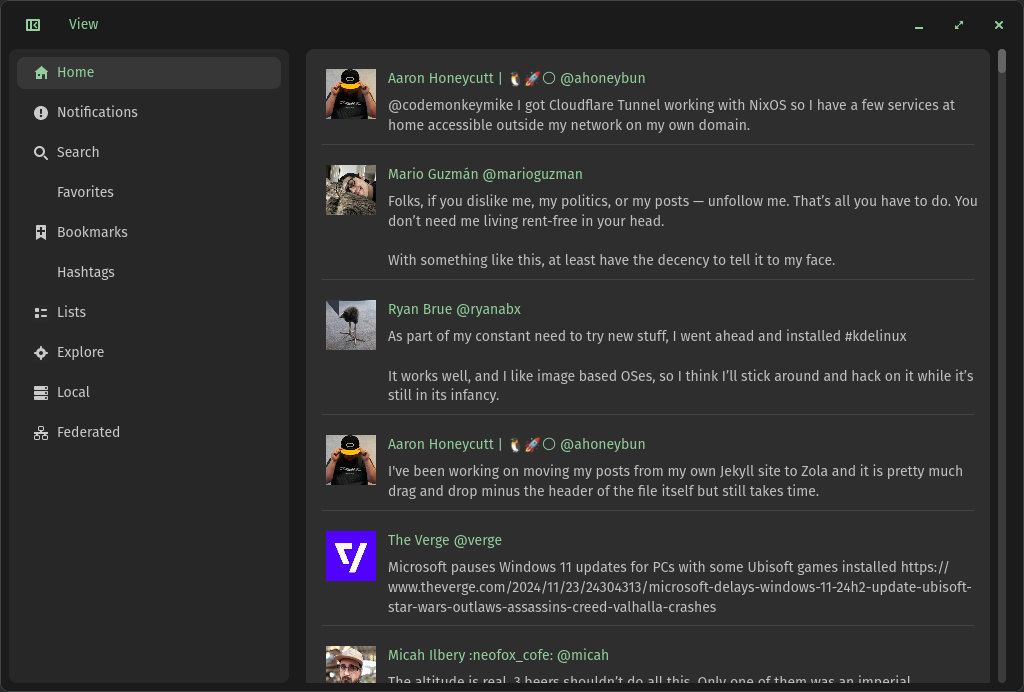Click Ryan Brue's bird avatar

(x=351, y=325)
